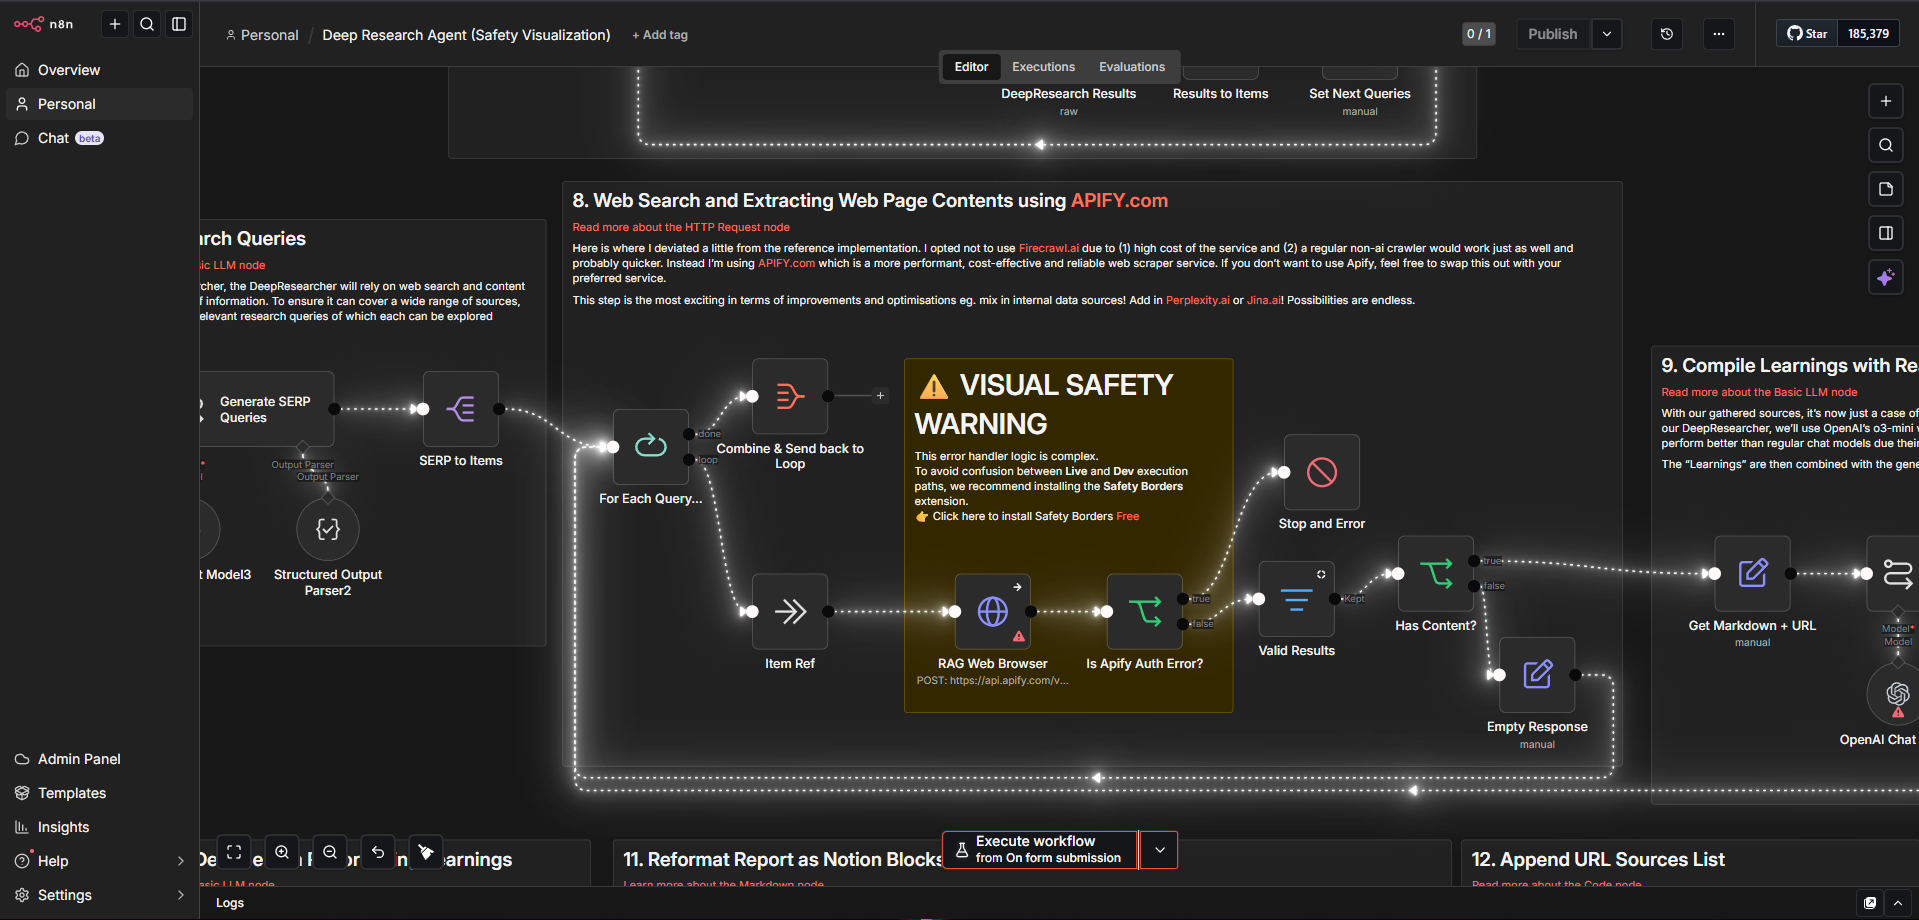Open the Logs panel label
The image size is (1919, 920).
coord(230,903)
